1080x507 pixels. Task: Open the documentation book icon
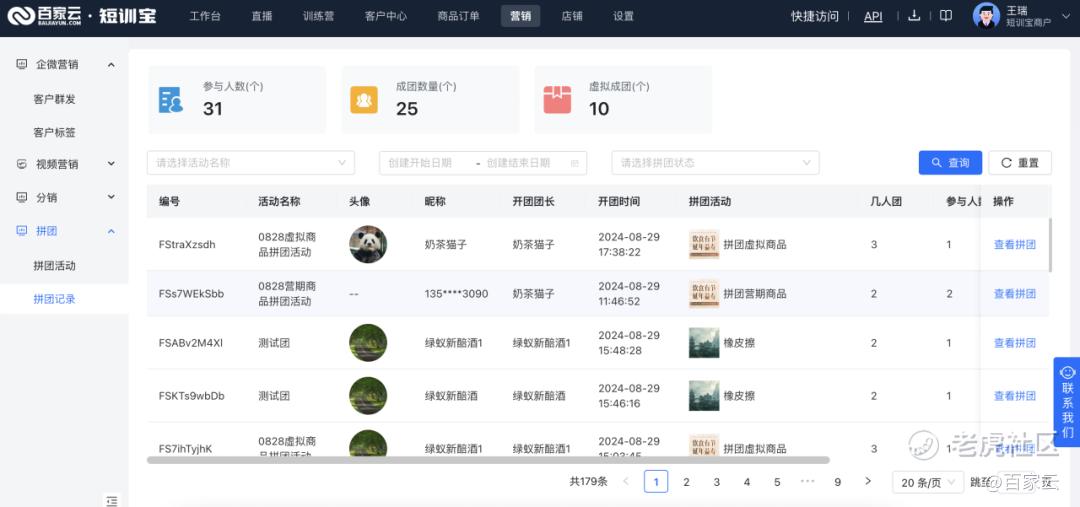click(945, 16)
